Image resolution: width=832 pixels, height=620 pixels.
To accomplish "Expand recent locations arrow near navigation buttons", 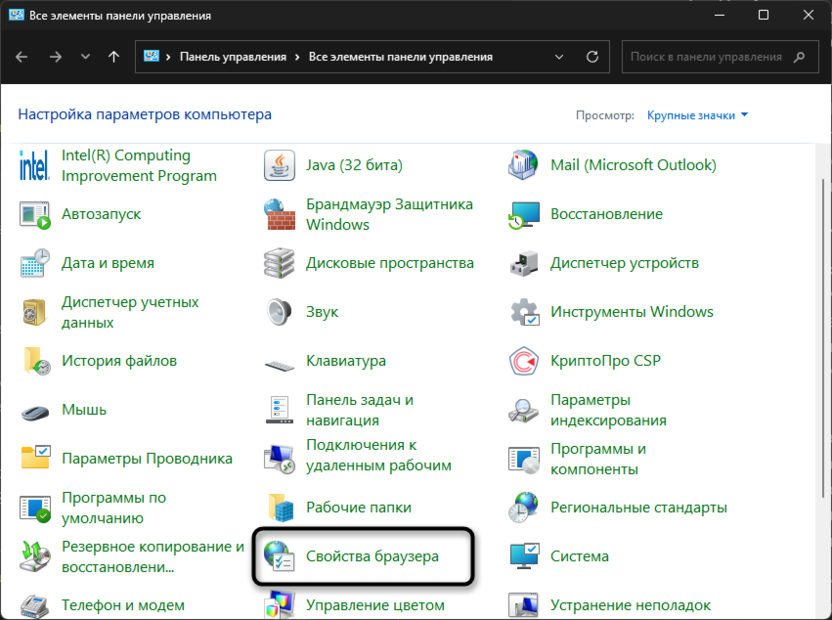I will point(85,57).
